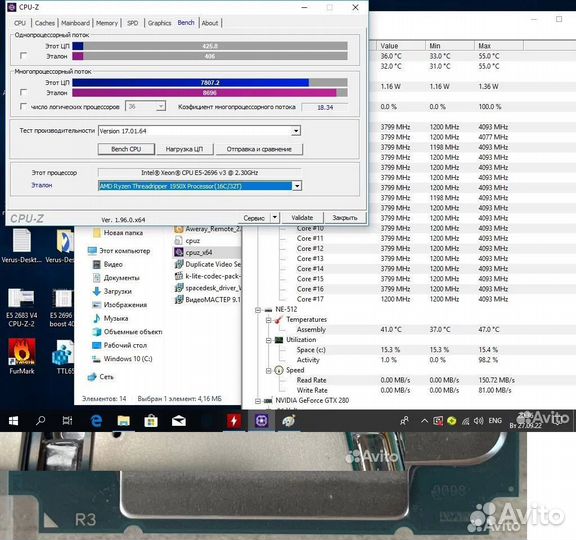Viewport: 576px width, 540px height.
Task: Open Изображения folder icon in Explorer
Action: tap(97, 305)
